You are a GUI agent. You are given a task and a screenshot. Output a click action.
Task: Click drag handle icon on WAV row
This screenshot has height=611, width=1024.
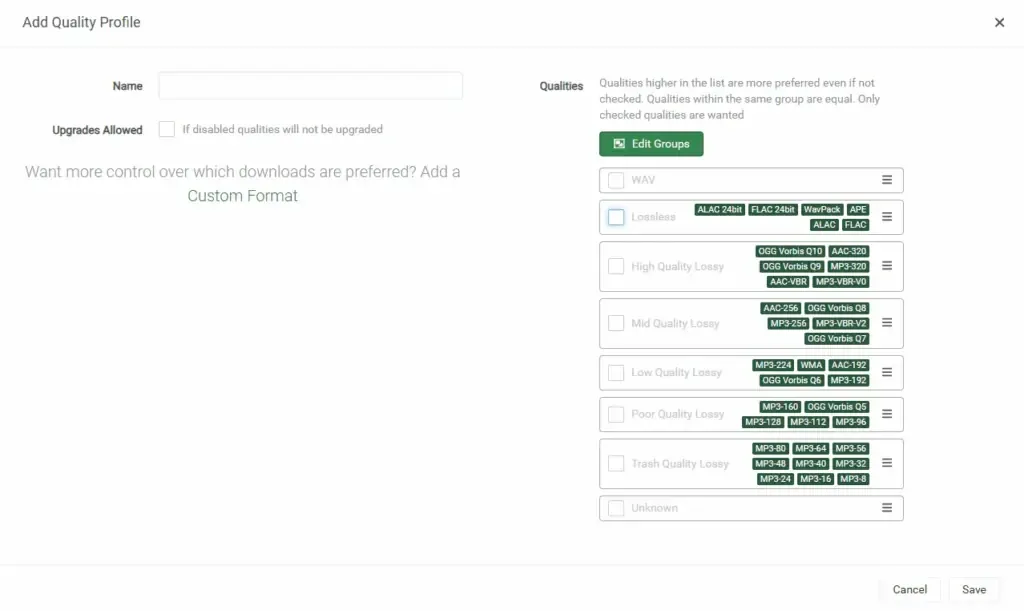[x=886, y=180]
